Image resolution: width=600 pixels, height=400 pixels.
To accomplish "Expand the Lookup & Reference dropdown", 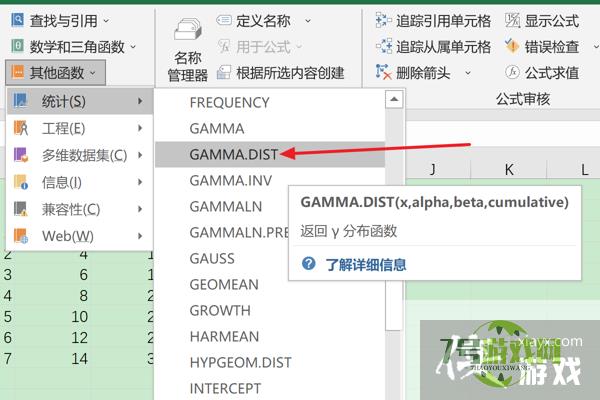I will point(107,20).
